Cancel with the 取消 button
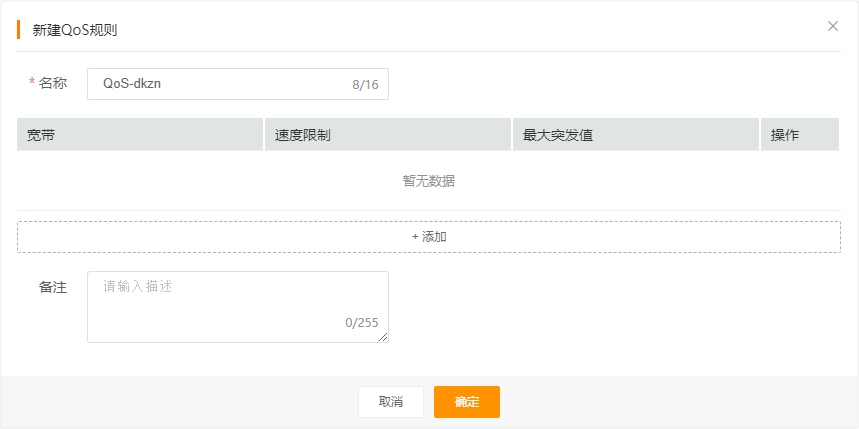The image size is (859, 429). (x=391, y=402)
